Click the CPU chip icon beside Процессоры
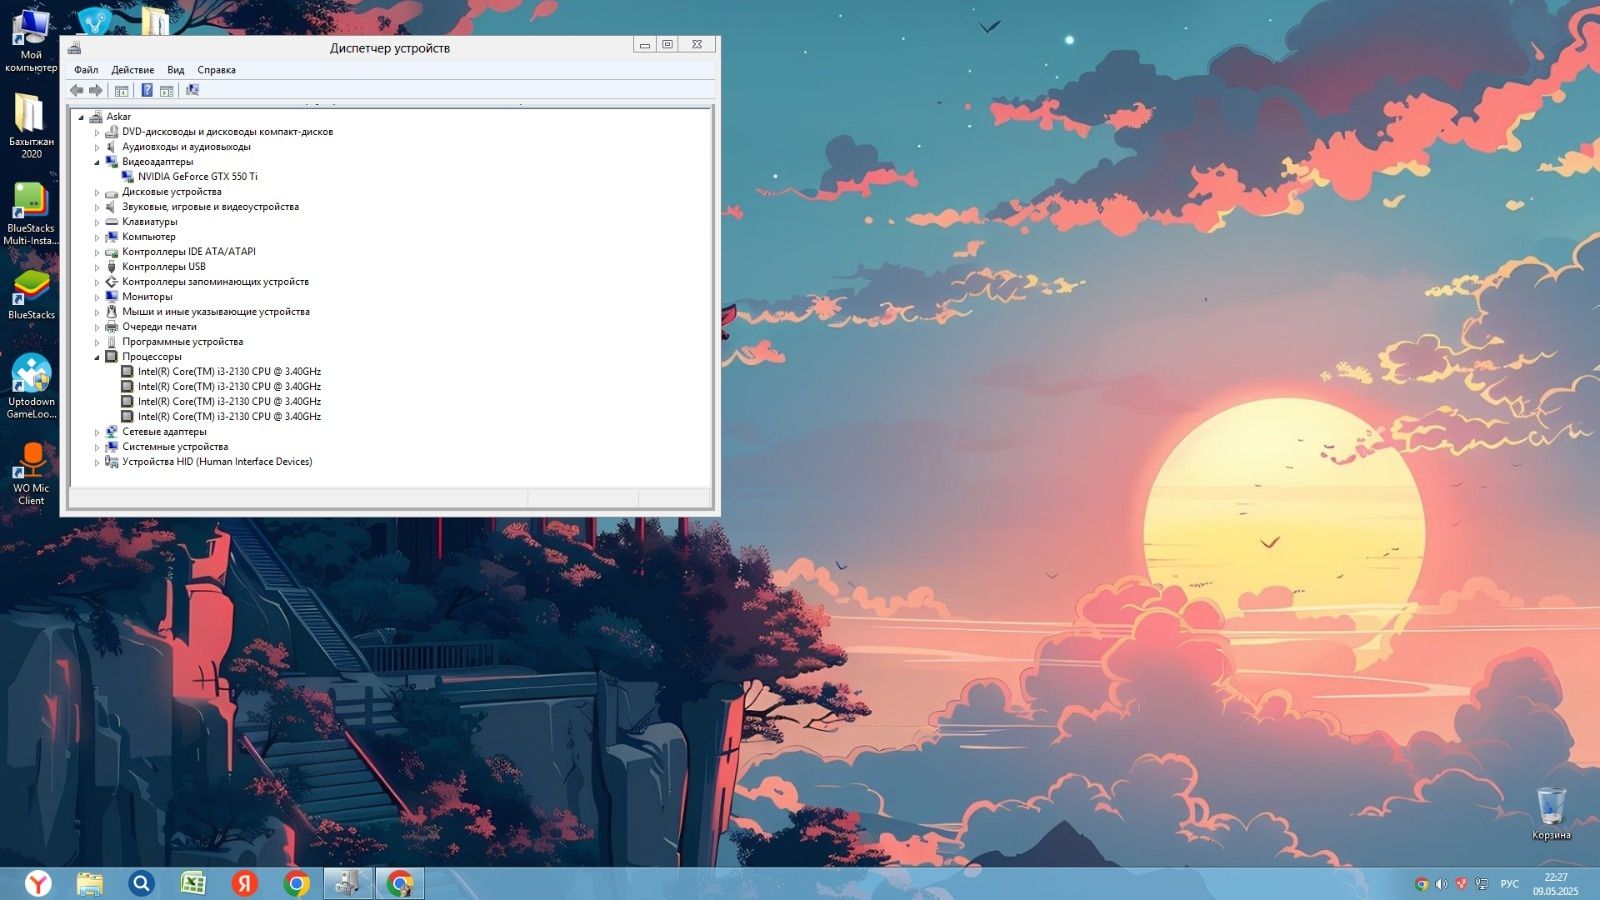Viewport: 1600px width, 900px height. pos(111,357)
